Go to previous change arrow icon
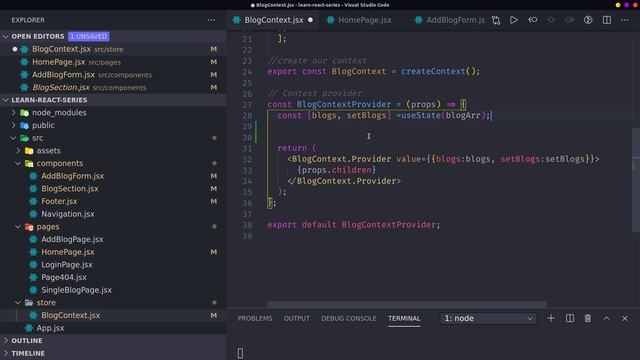This screenshot has width=640, height=360. [533, 20]
